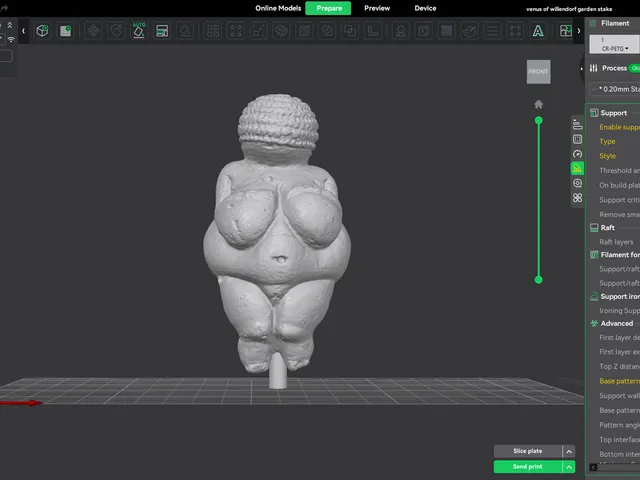Click the Raft layers setting label
The height and width of the screenshot is (480, 640).
click(x=616, y=242)
